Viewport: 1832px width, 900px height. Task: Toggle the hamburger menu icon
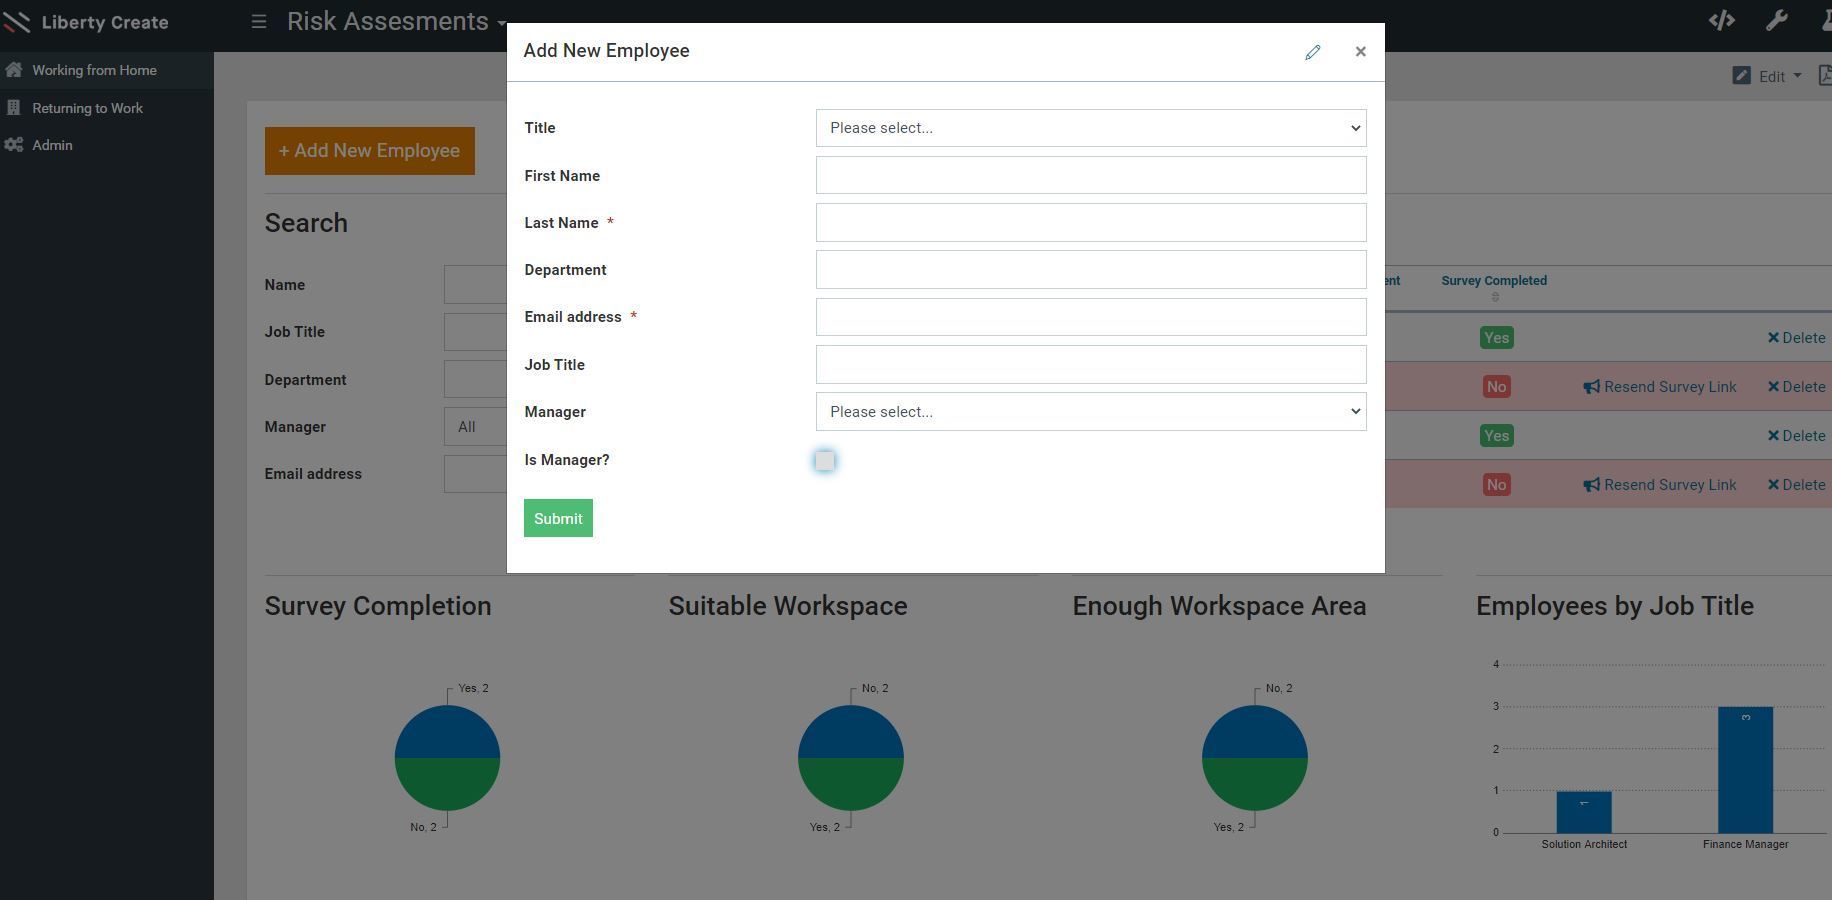[259, 21]
